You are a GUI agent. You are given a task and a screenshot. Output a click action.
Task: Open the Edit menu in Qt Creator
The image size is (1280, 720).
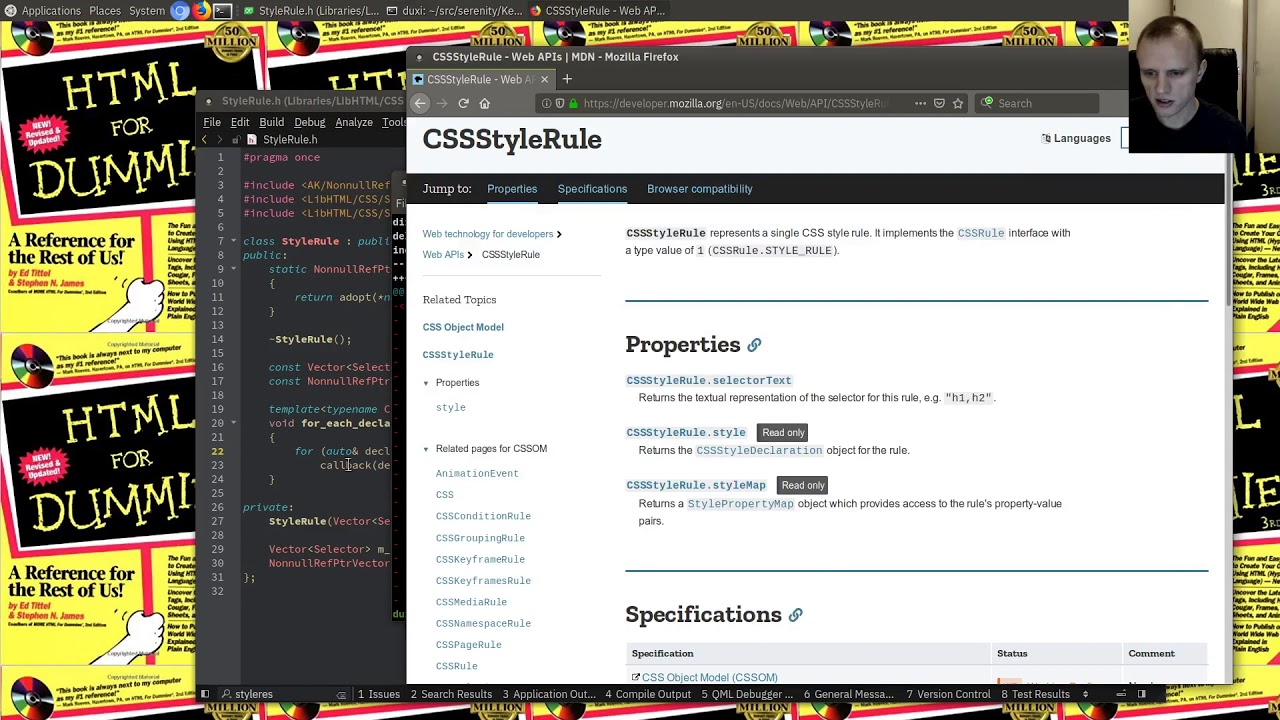(240, 122)
